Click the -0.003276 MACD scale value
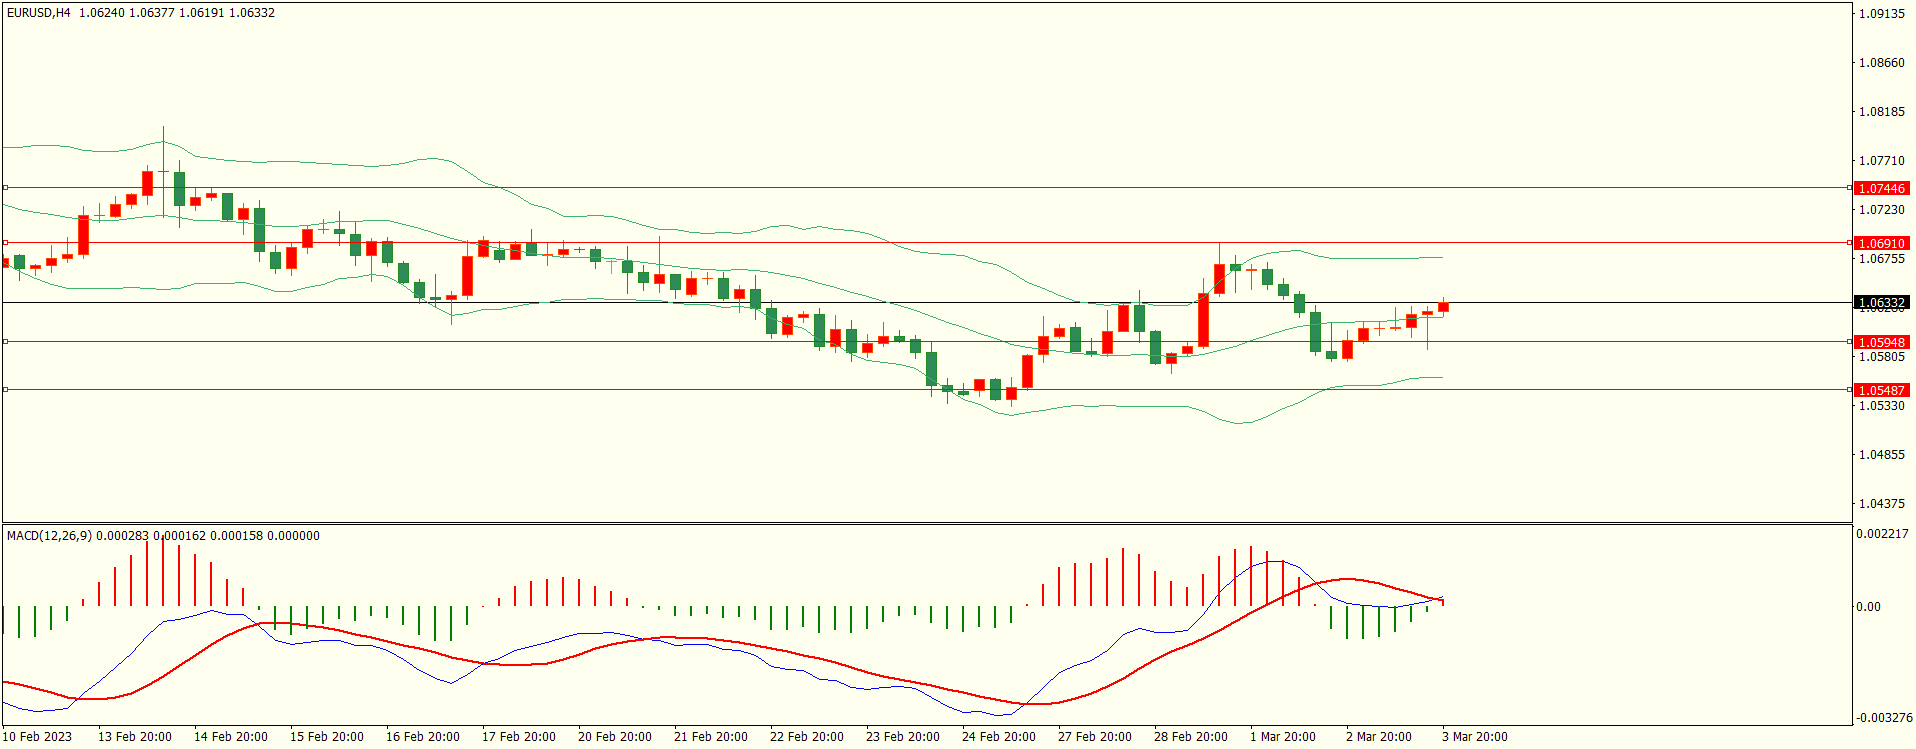This screenshot has width=1916, height=749. (x=1884, y=718)
